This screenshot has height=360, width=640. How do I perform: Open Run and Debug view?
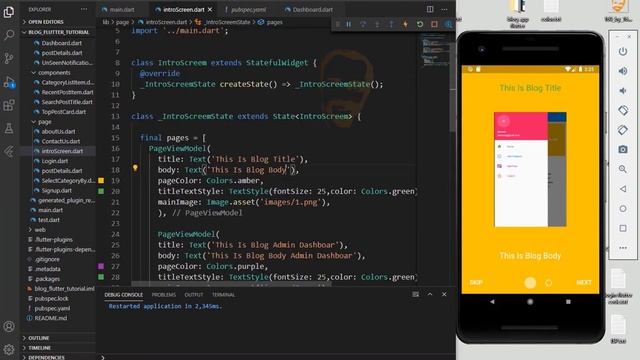tap(9, 82)
